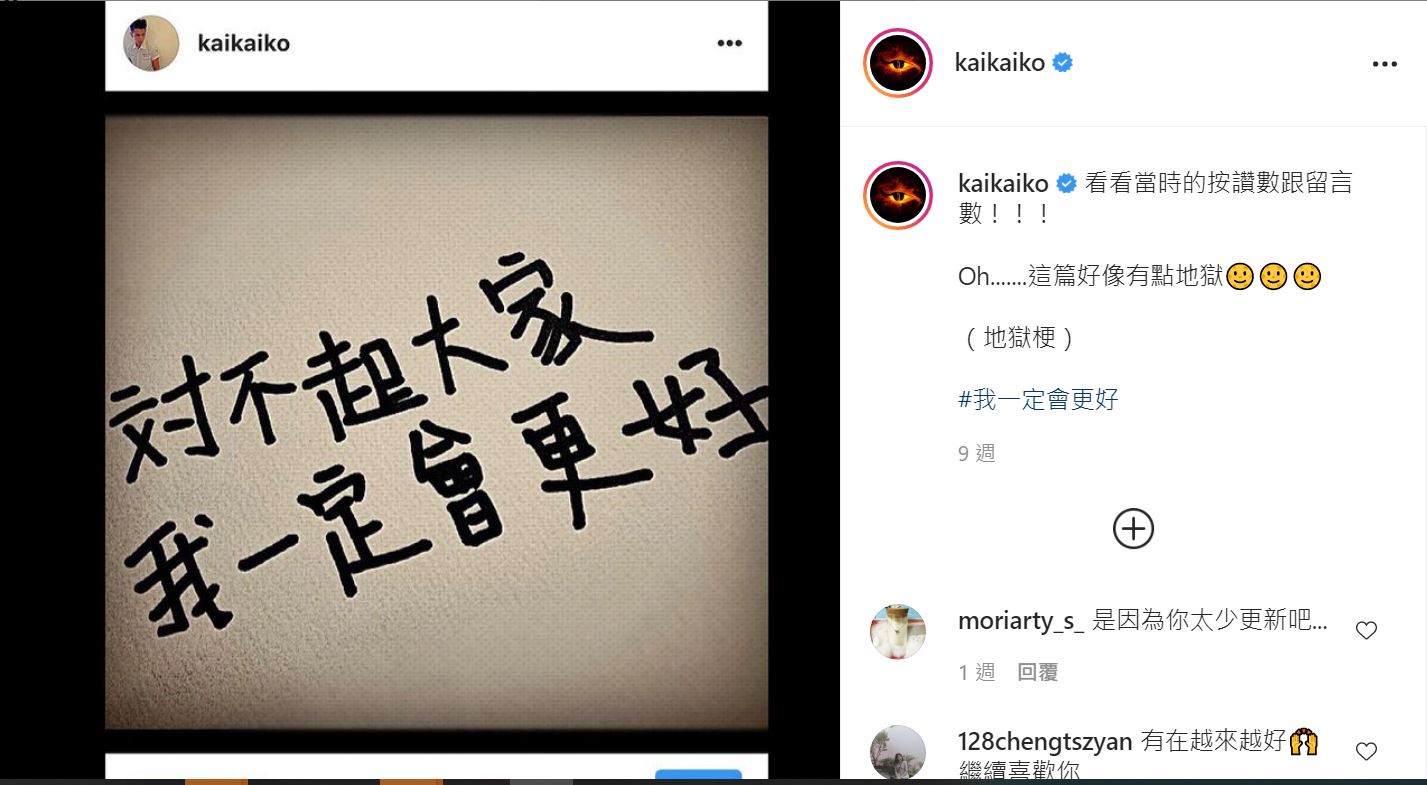The height and width of the screenshot is (785, 1427).
Task: Like moriarty_s_ comment with heart icon
Action: [1366, 630]
